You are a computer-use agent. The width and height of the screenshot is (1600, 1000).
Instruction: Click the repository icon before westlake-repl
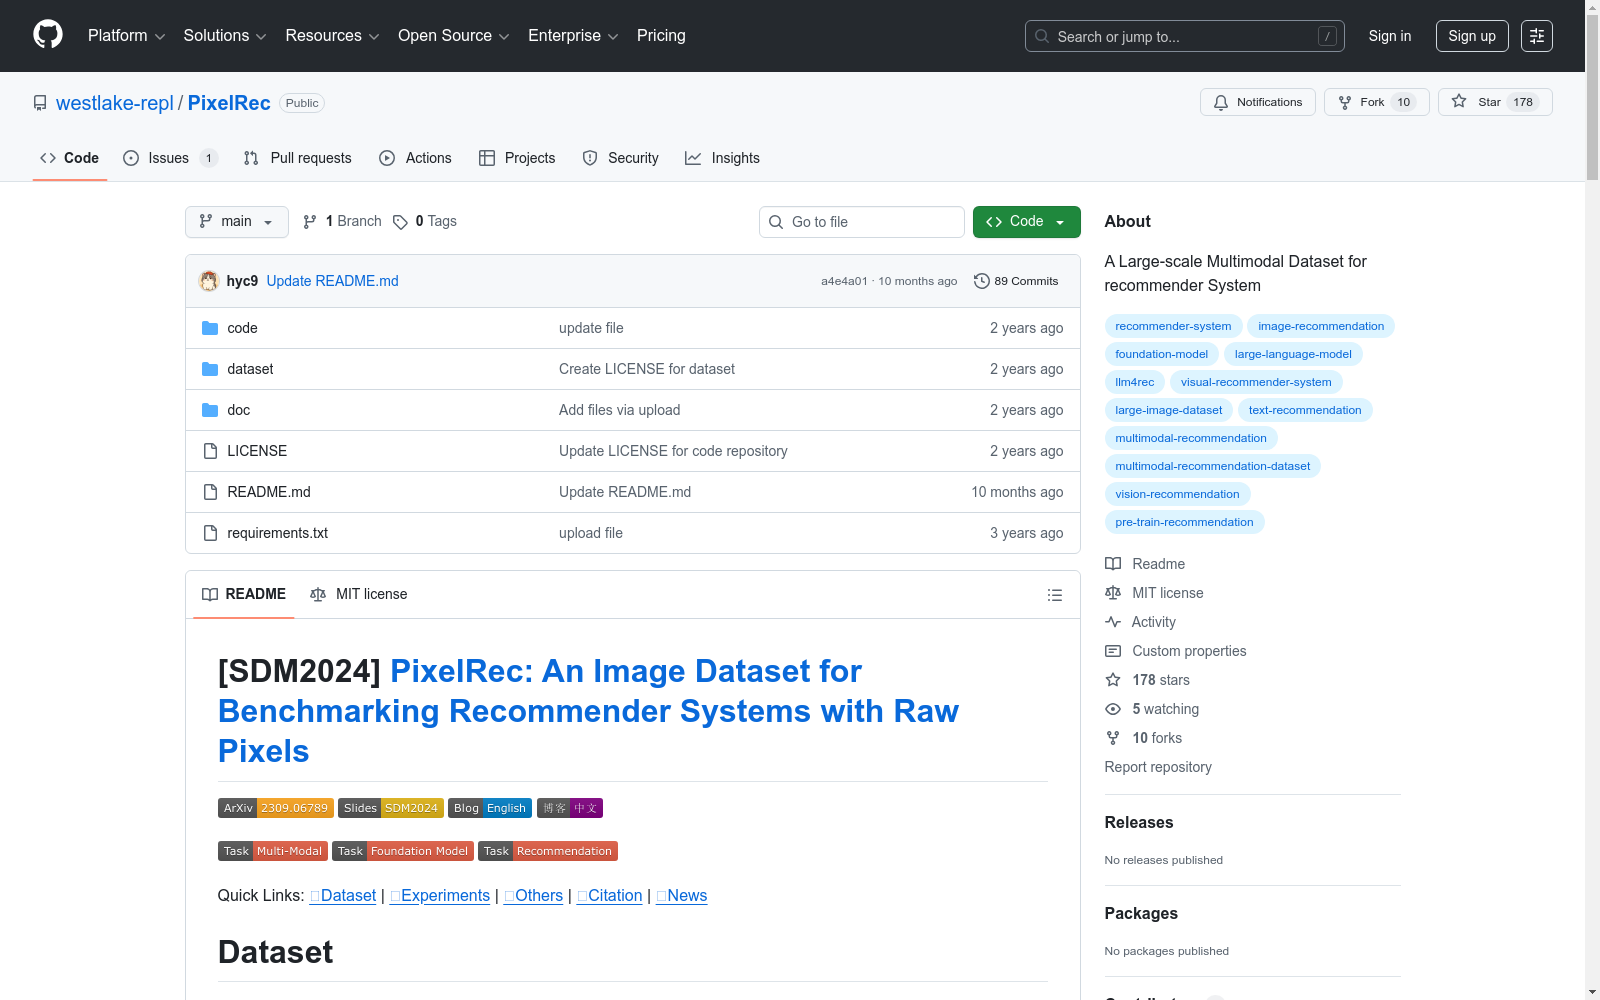(40, 103)
